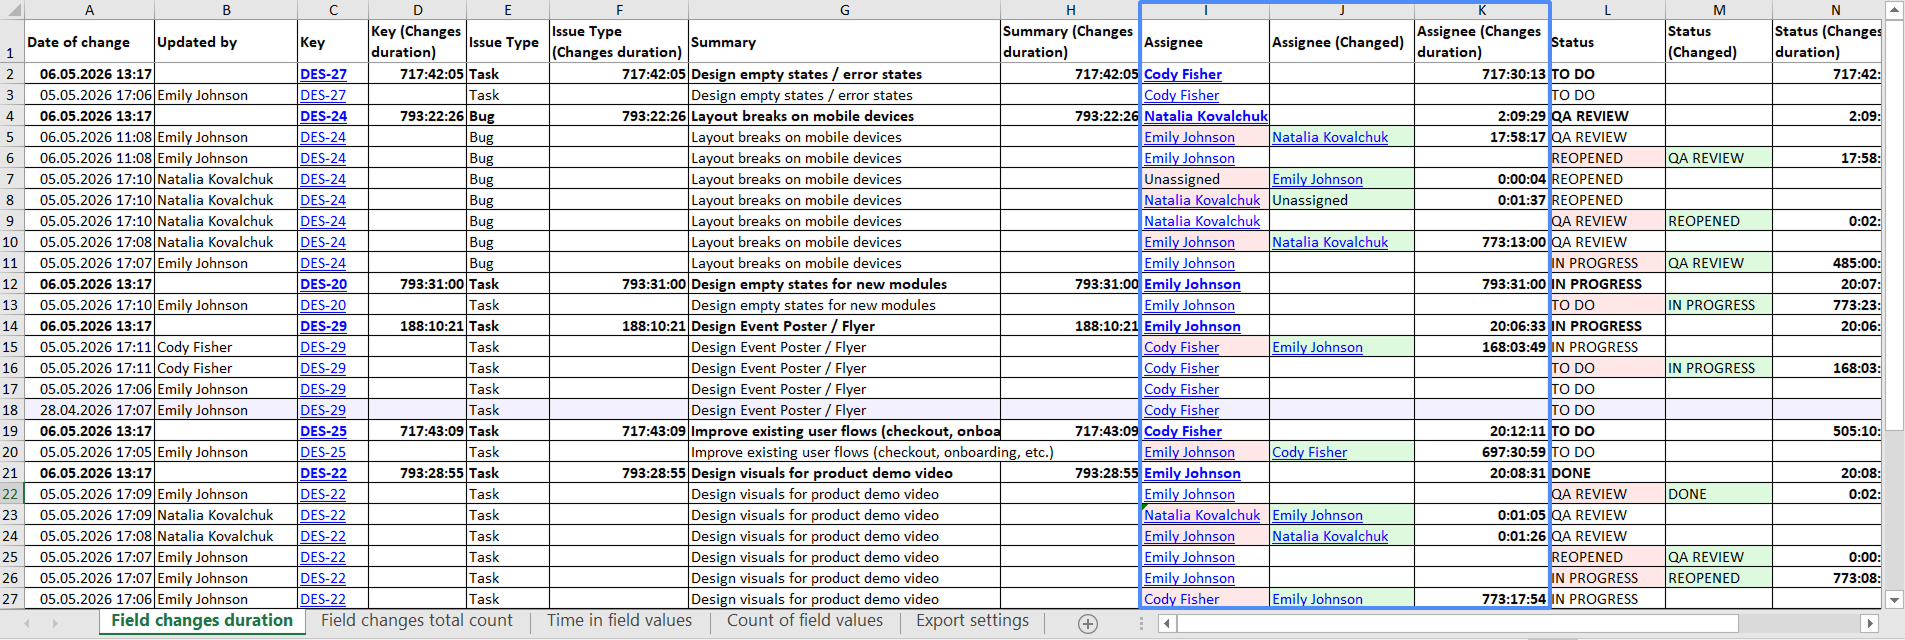Select duration cell 717:30:13
Screen dimensions: 1905x640
[x=1482, y=74]
